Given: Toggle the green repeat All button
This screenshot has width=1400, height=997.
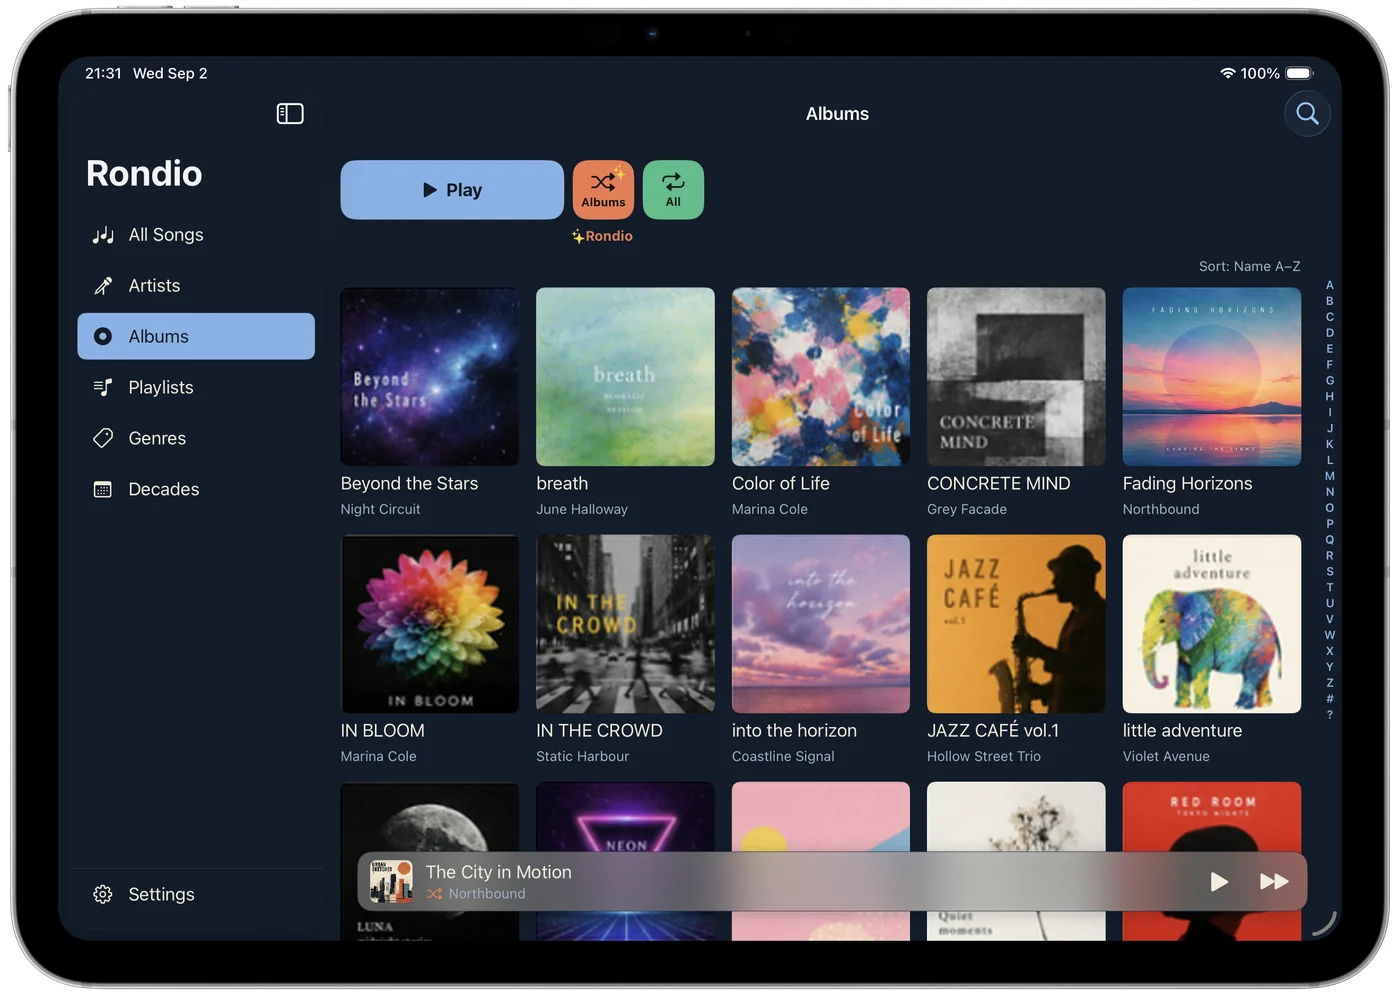Looking at the screenshot, I should point(673,190).
